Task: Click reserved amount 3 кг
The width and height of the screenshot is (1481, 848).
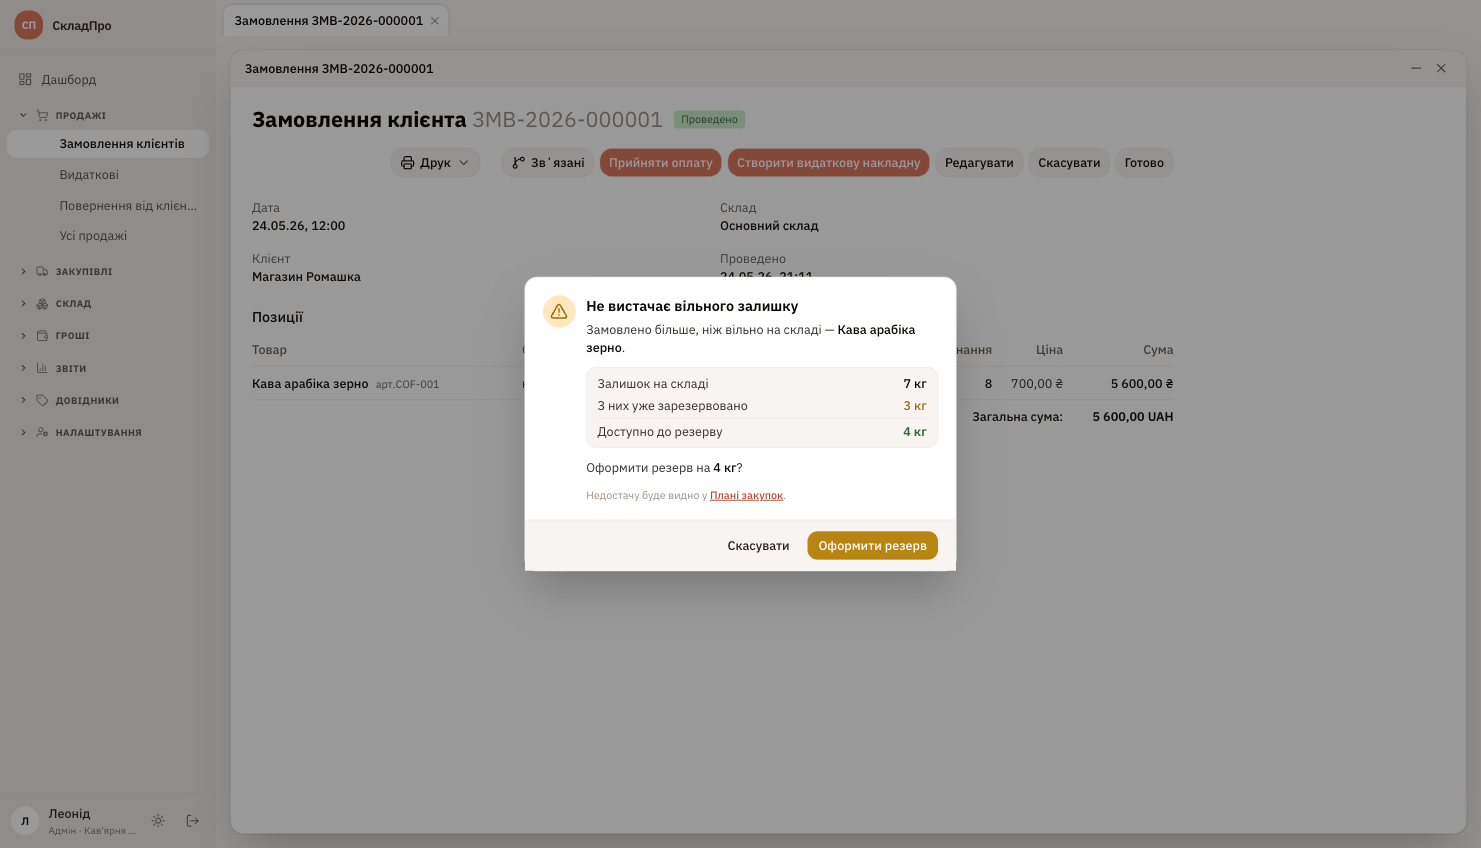Action: 915,406
